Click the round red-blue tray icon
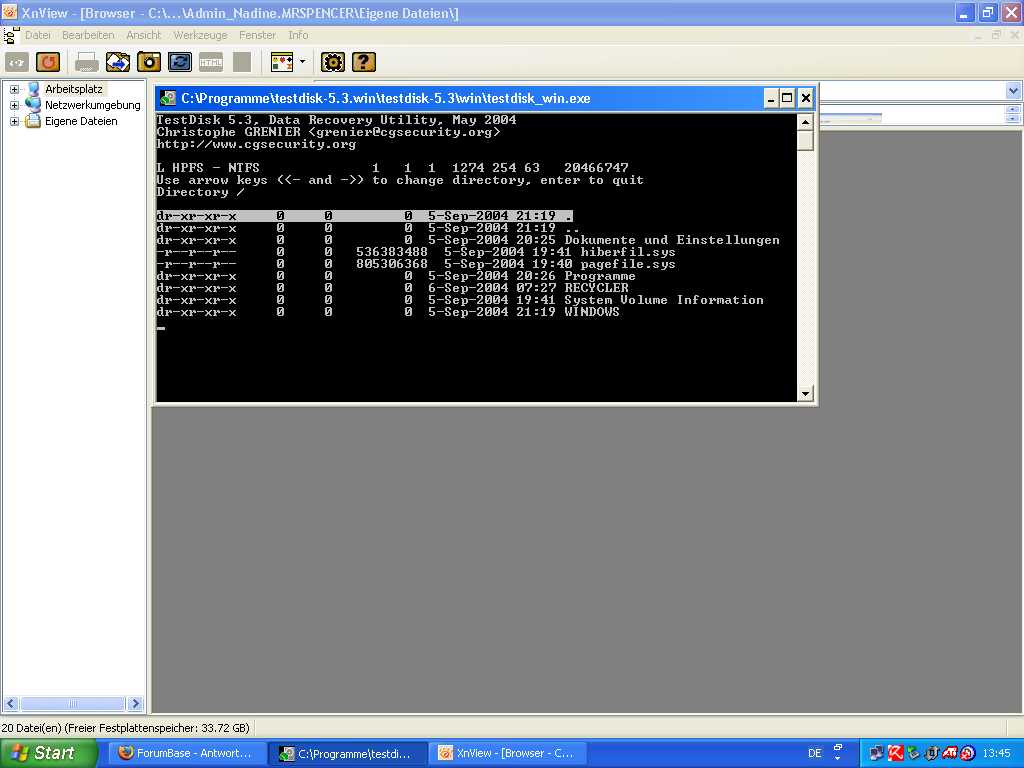The image size is (1024, 768). tap(968, 753)
